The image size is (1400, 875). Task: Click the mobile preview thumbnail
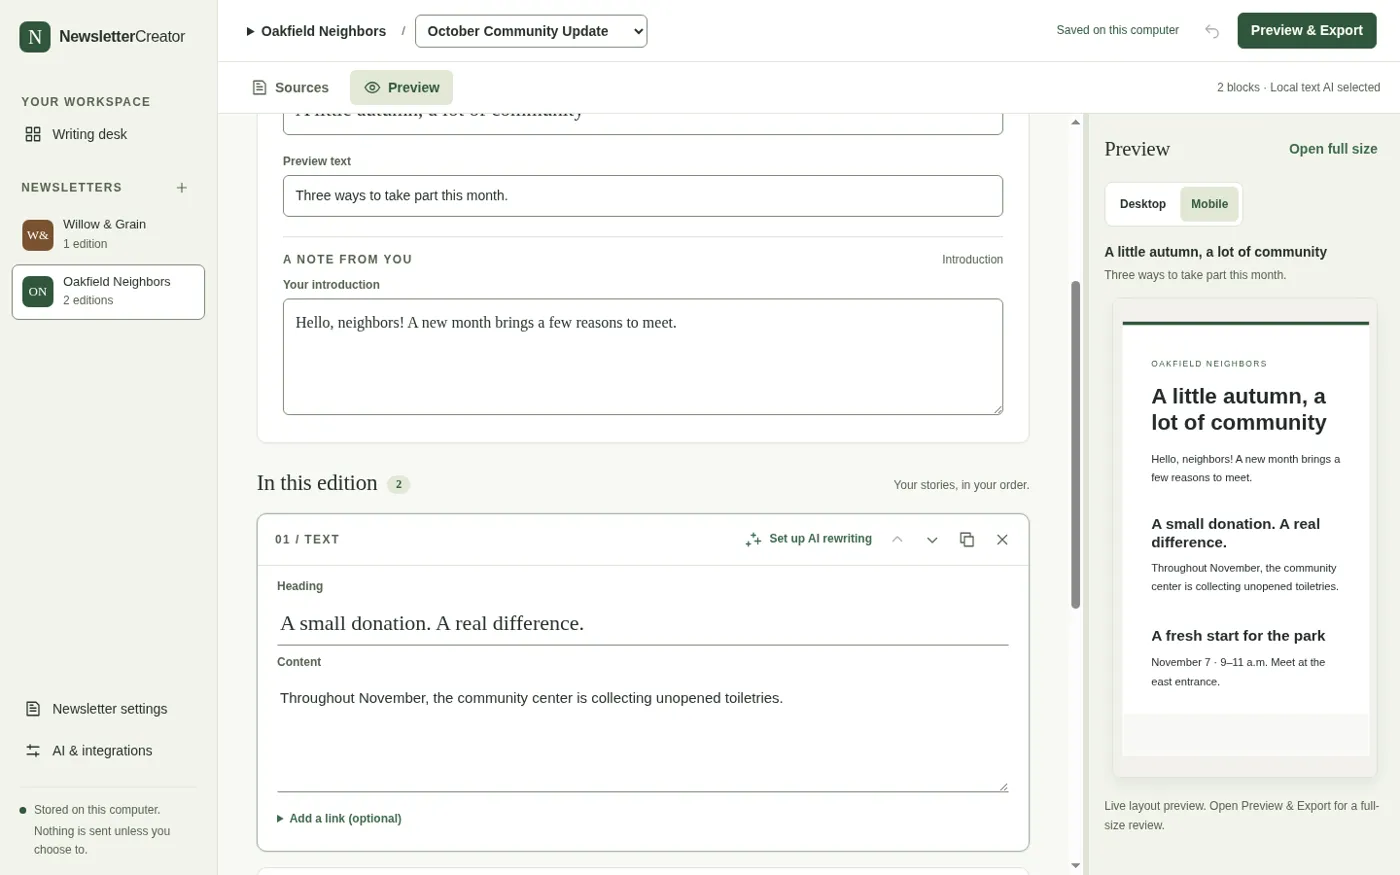coord(1245,538)
